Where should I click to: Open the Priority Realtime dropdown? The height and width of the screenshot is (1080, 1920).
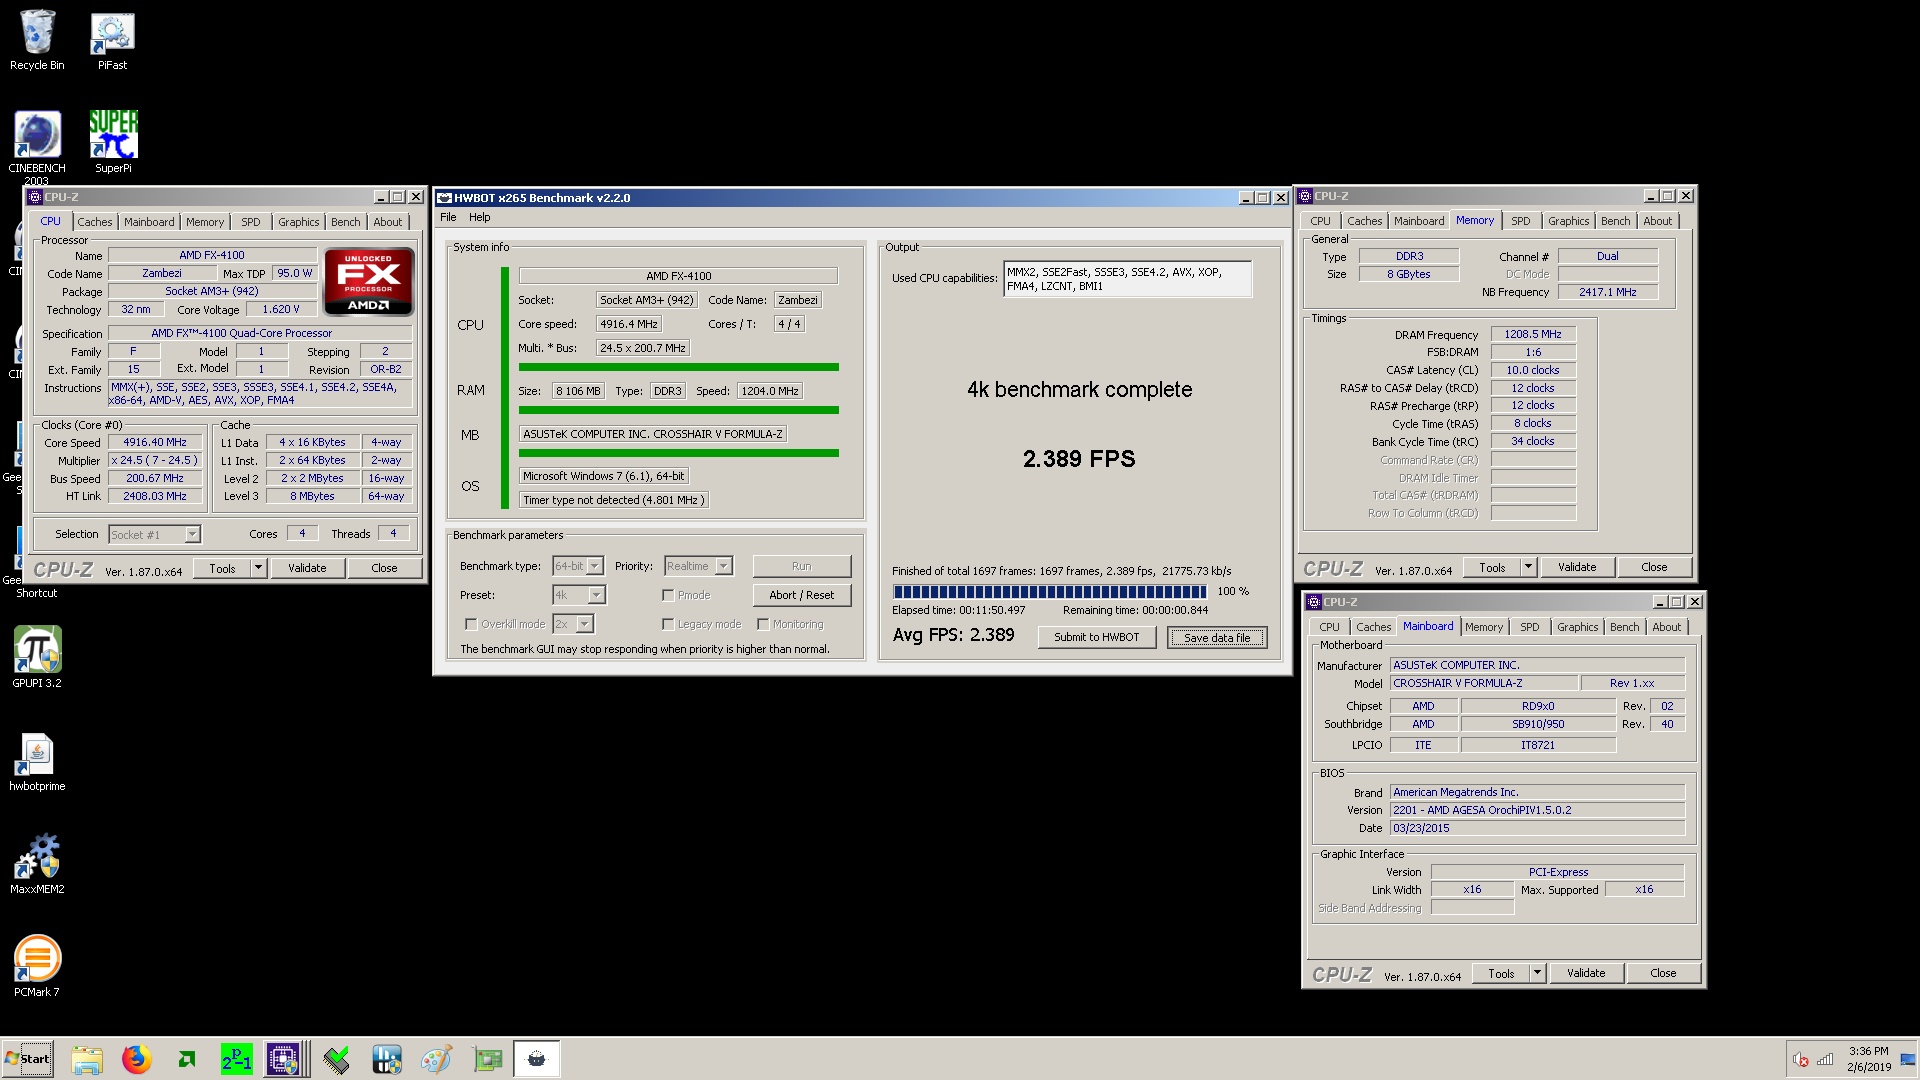pos(698,566)
